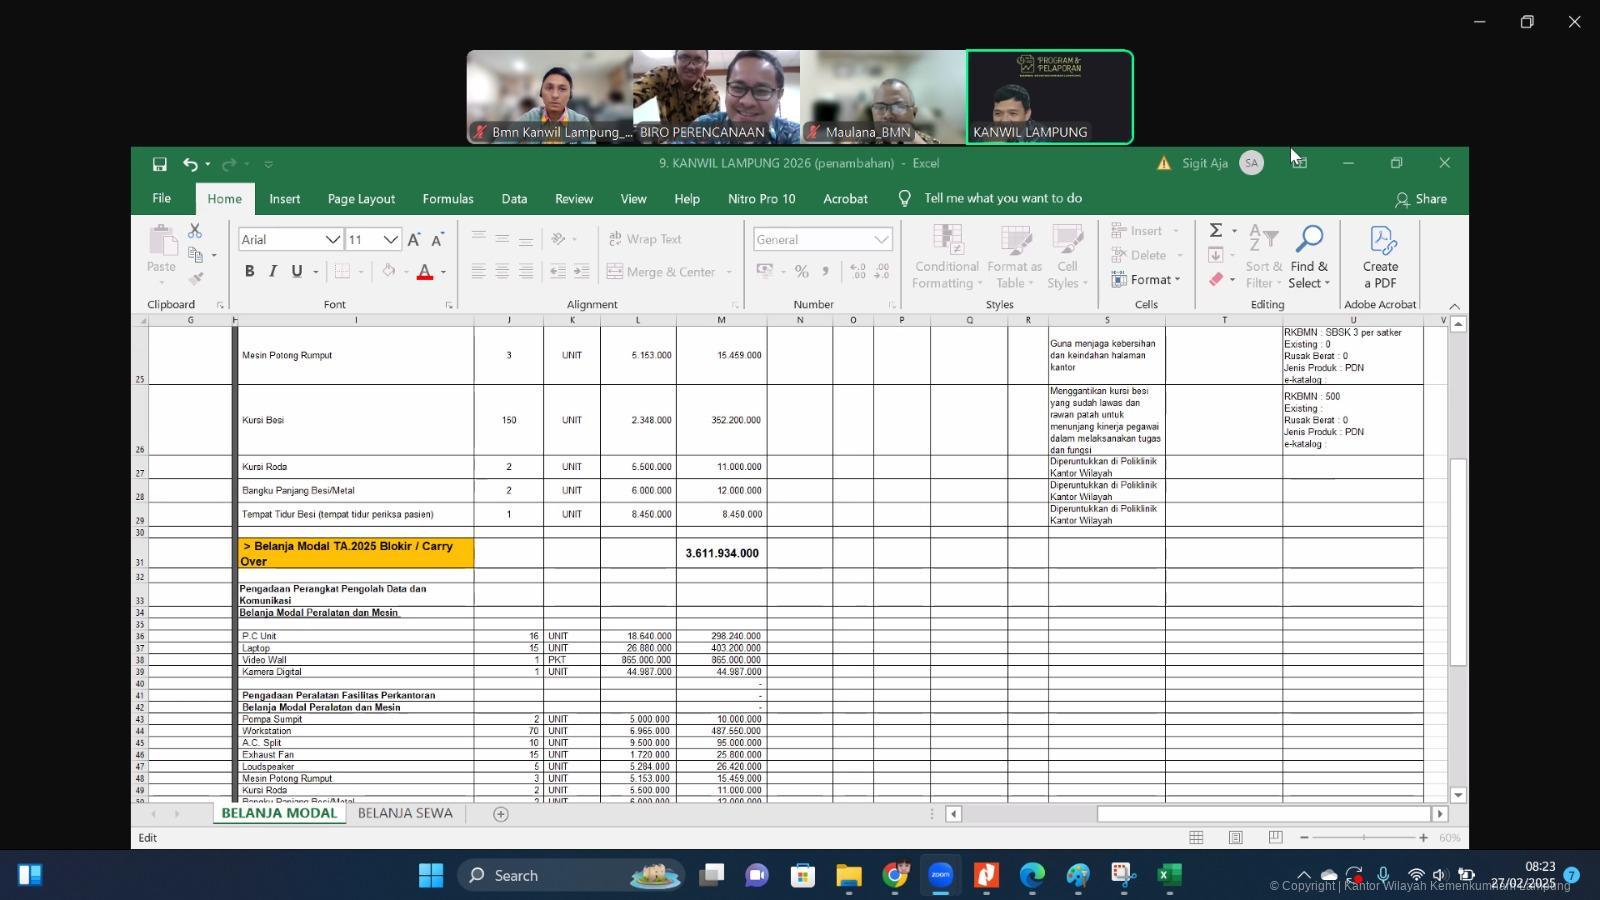Align text left icon
The width and height of the screenshot is (1600, 900).
click(479, 271)
